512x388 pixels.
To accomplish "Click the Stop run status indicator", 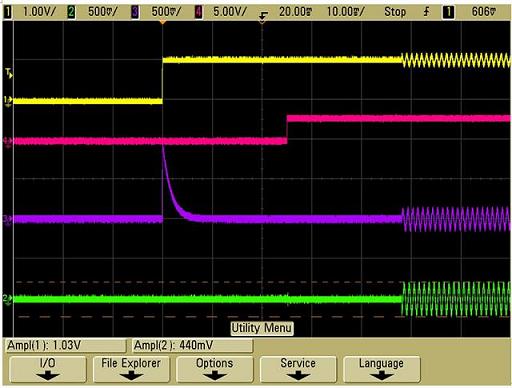I will (395, 12).
